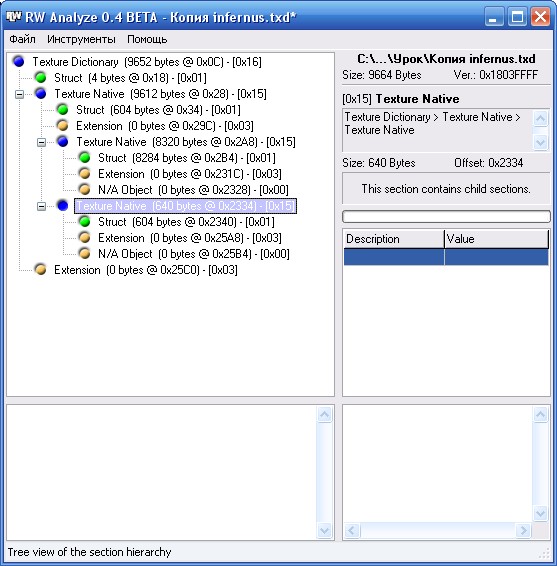Click the Description column header
The width and height of the screenshot is (557, 566).
point(394,239)
